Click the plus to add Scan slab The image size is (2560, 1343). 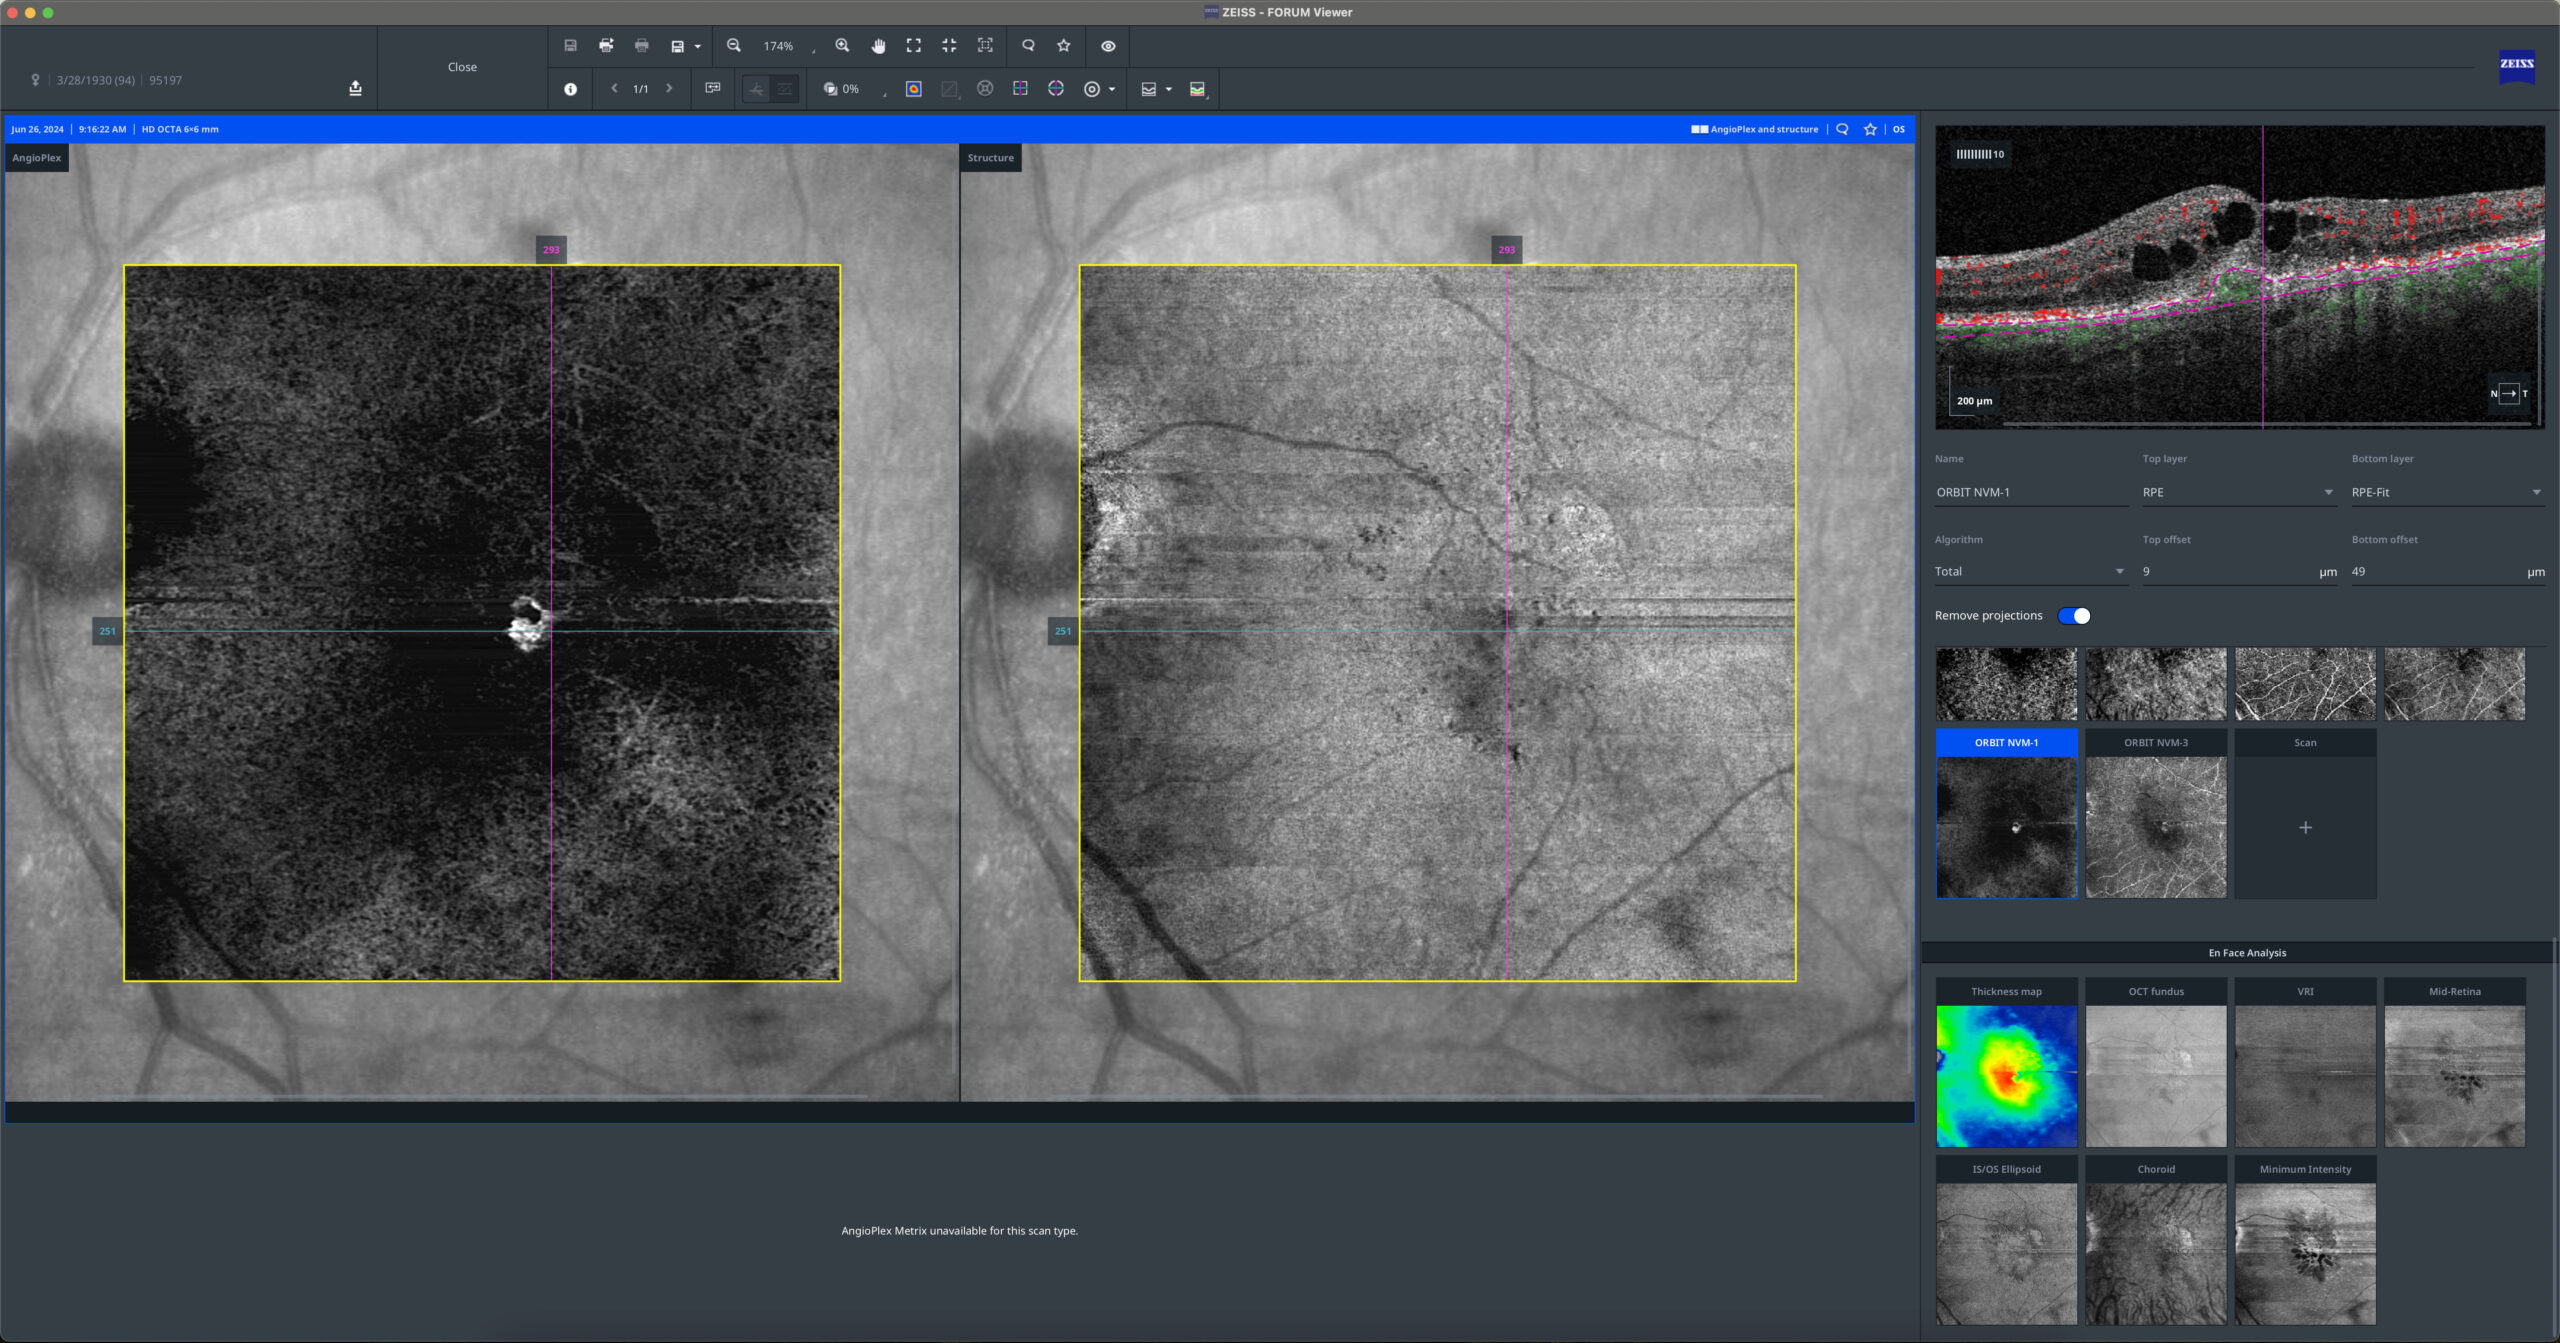tap(2305, 828)
